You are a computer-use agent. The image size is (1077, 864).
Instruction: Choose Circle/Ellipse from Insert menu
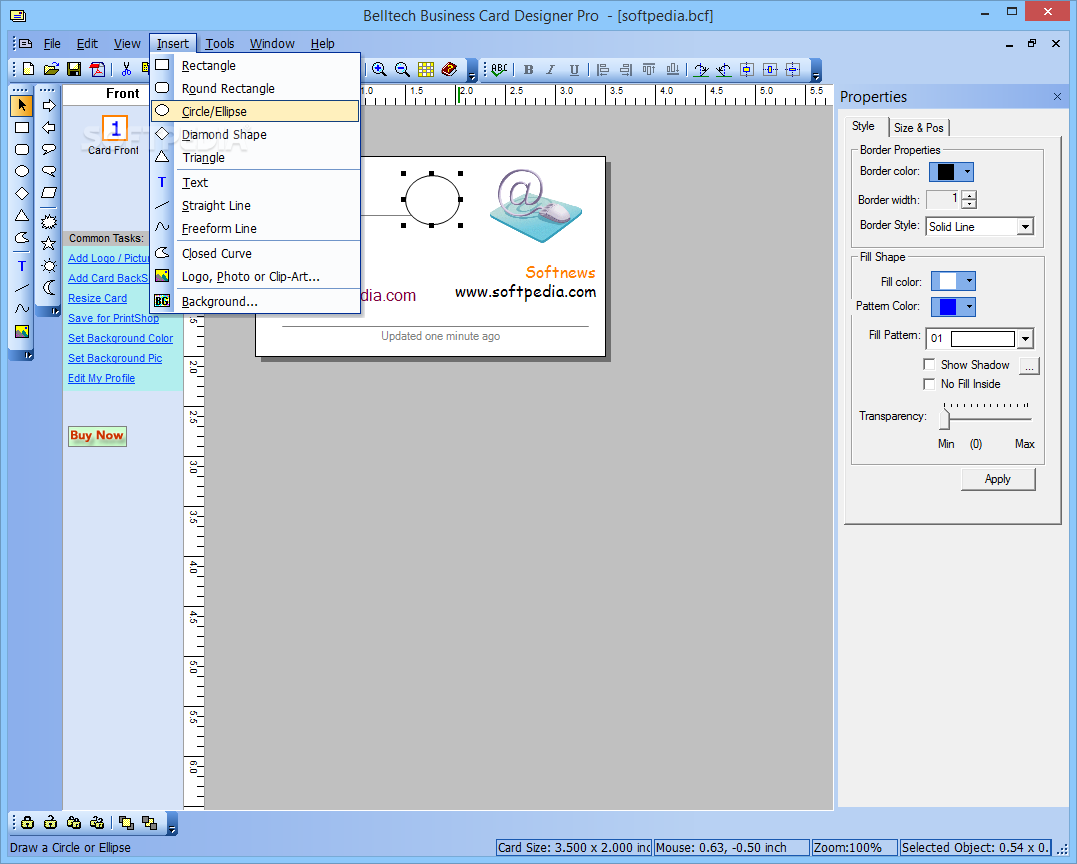255,111
